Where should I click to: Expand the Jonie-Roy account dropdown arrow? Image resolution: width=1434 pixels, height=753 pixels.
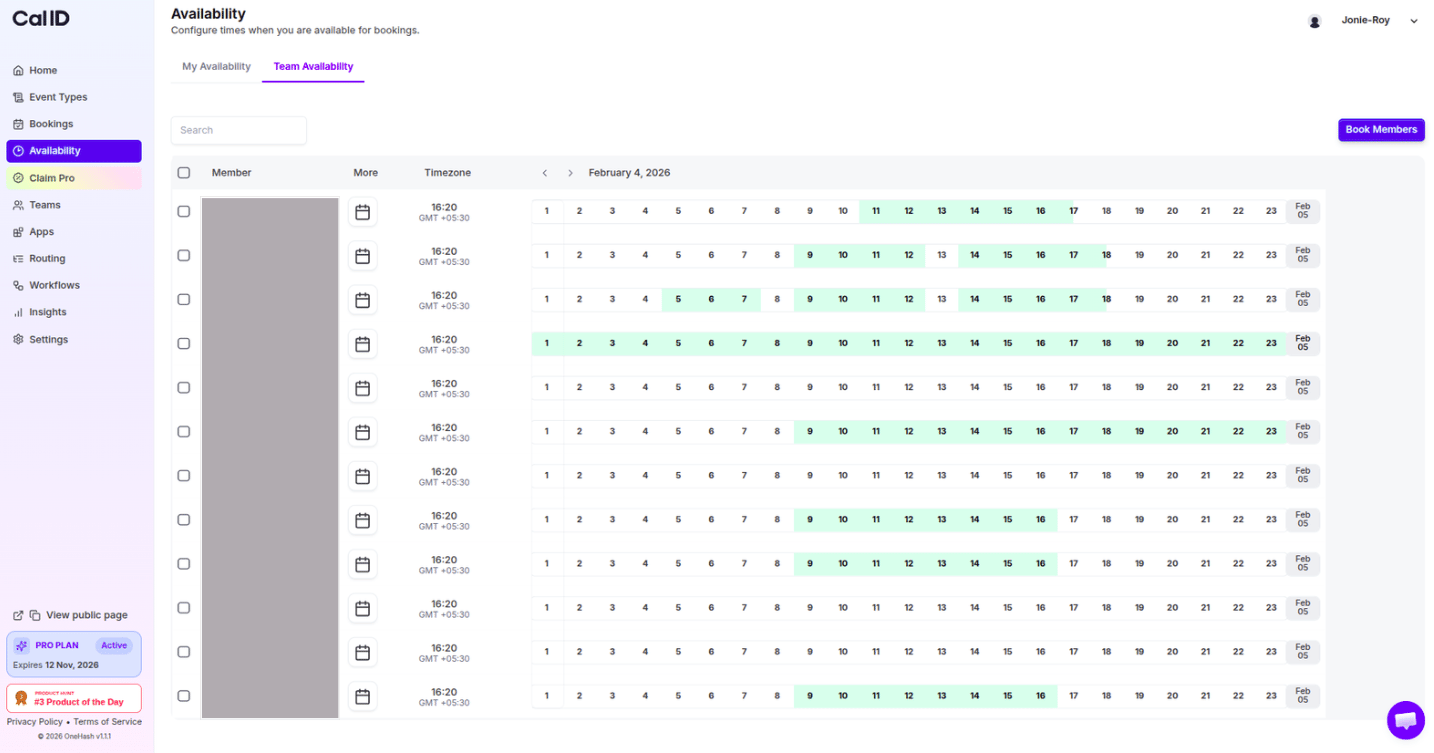coord(1414,21)
